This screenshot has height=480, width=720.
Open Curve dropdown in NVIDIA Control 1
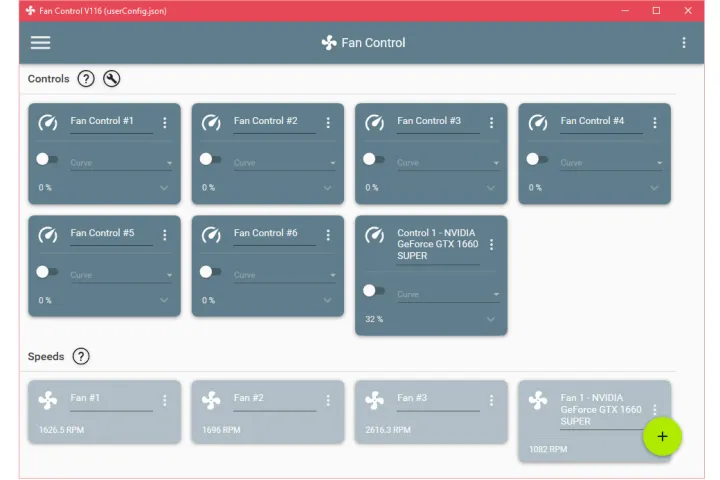pyautogui.click(x=448, y=294)
